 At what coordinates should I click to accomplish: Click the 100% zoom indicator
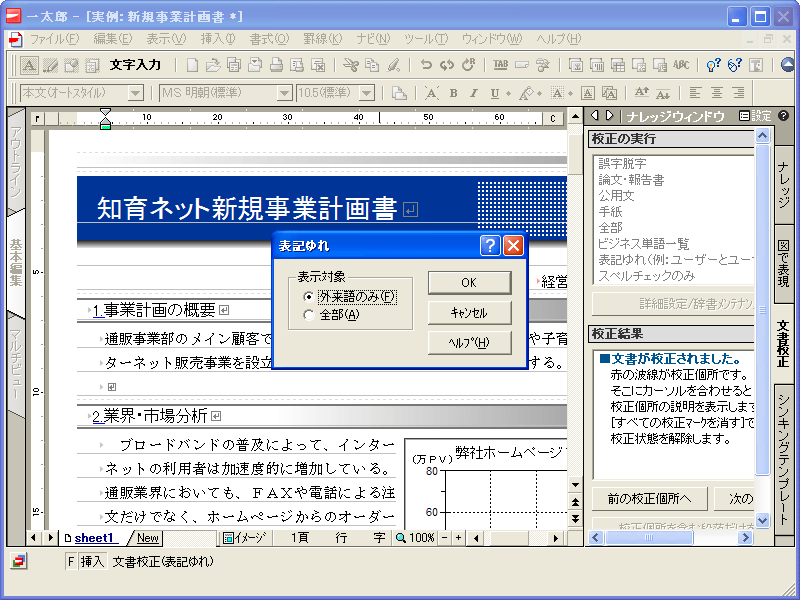coord(415,538)
